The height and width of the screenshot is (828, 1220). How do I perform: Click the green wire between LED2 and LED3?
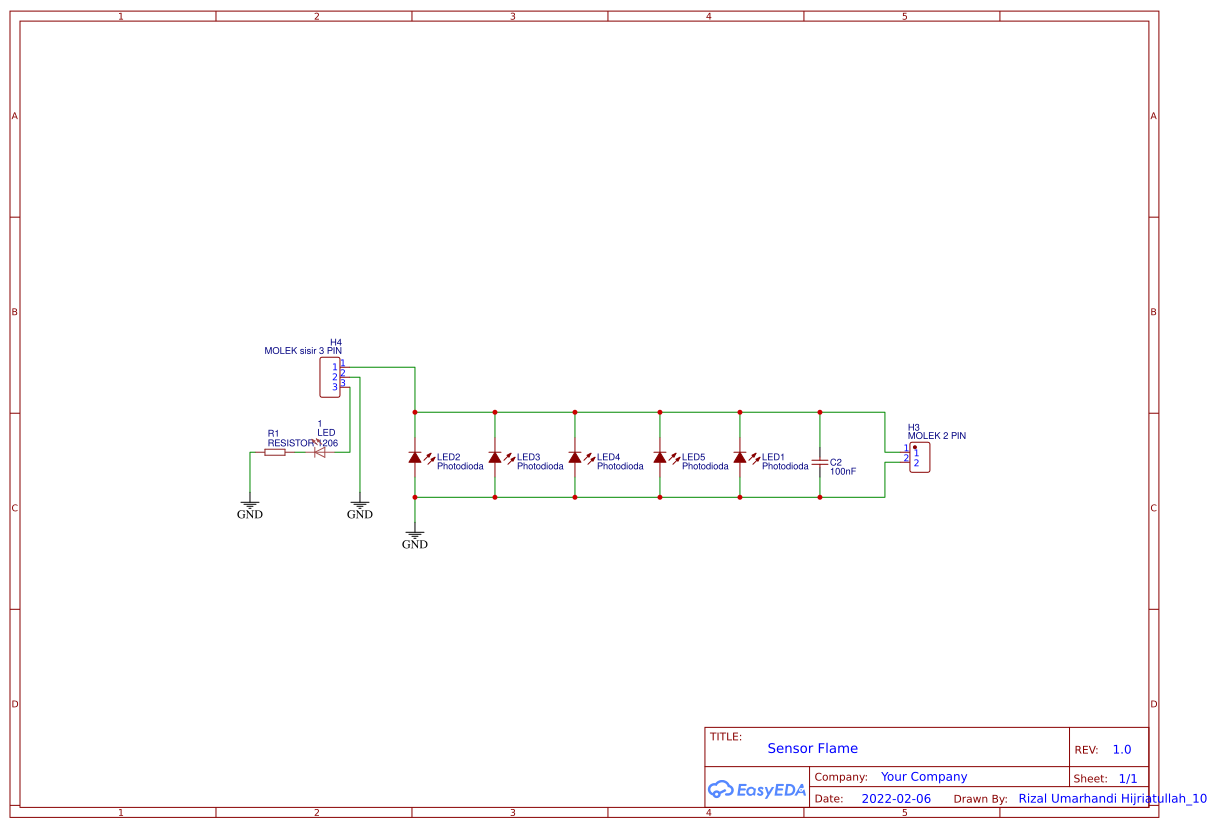(x=455, y=412)
